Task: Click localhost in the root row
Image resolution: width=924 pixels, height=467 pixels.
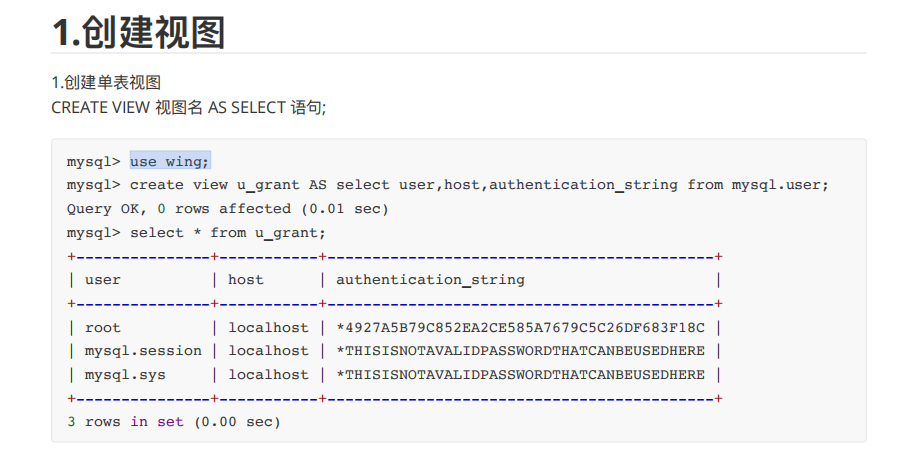Action: 268,328
